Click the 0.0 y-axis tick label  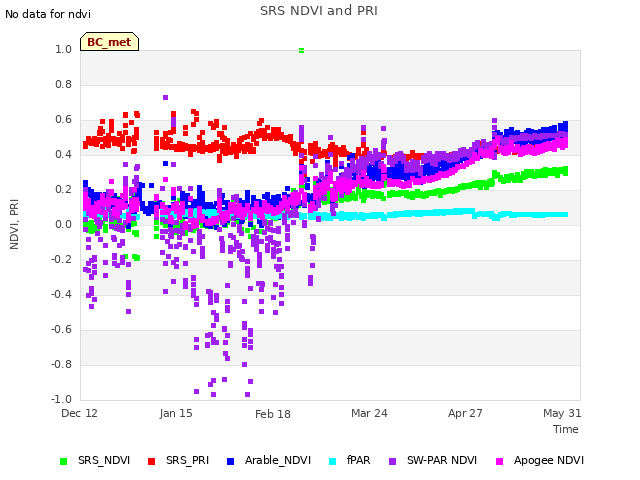tap(63, 224)
